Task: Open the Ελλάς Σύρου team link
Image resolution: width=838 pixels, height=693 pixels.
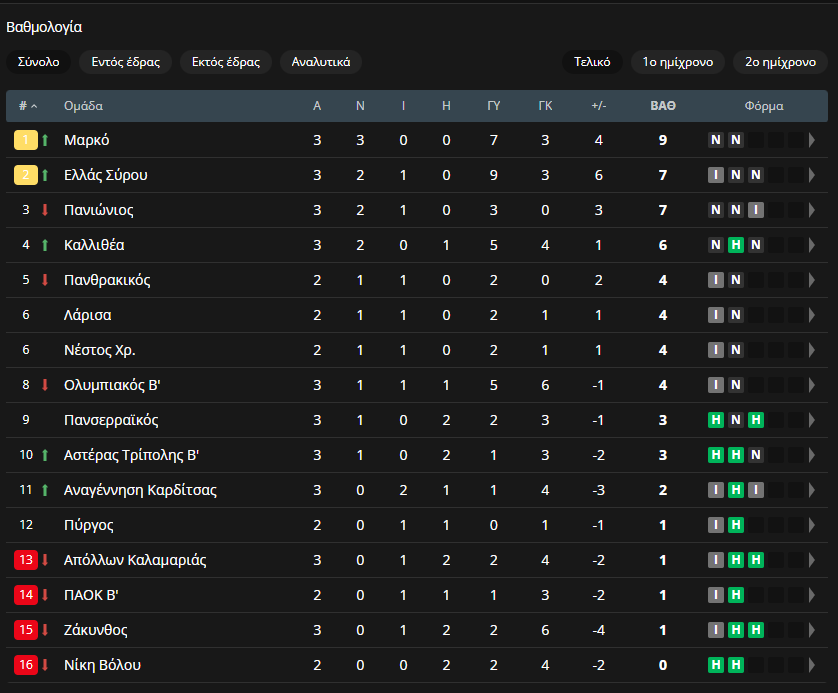Action: tap(106, 175)
